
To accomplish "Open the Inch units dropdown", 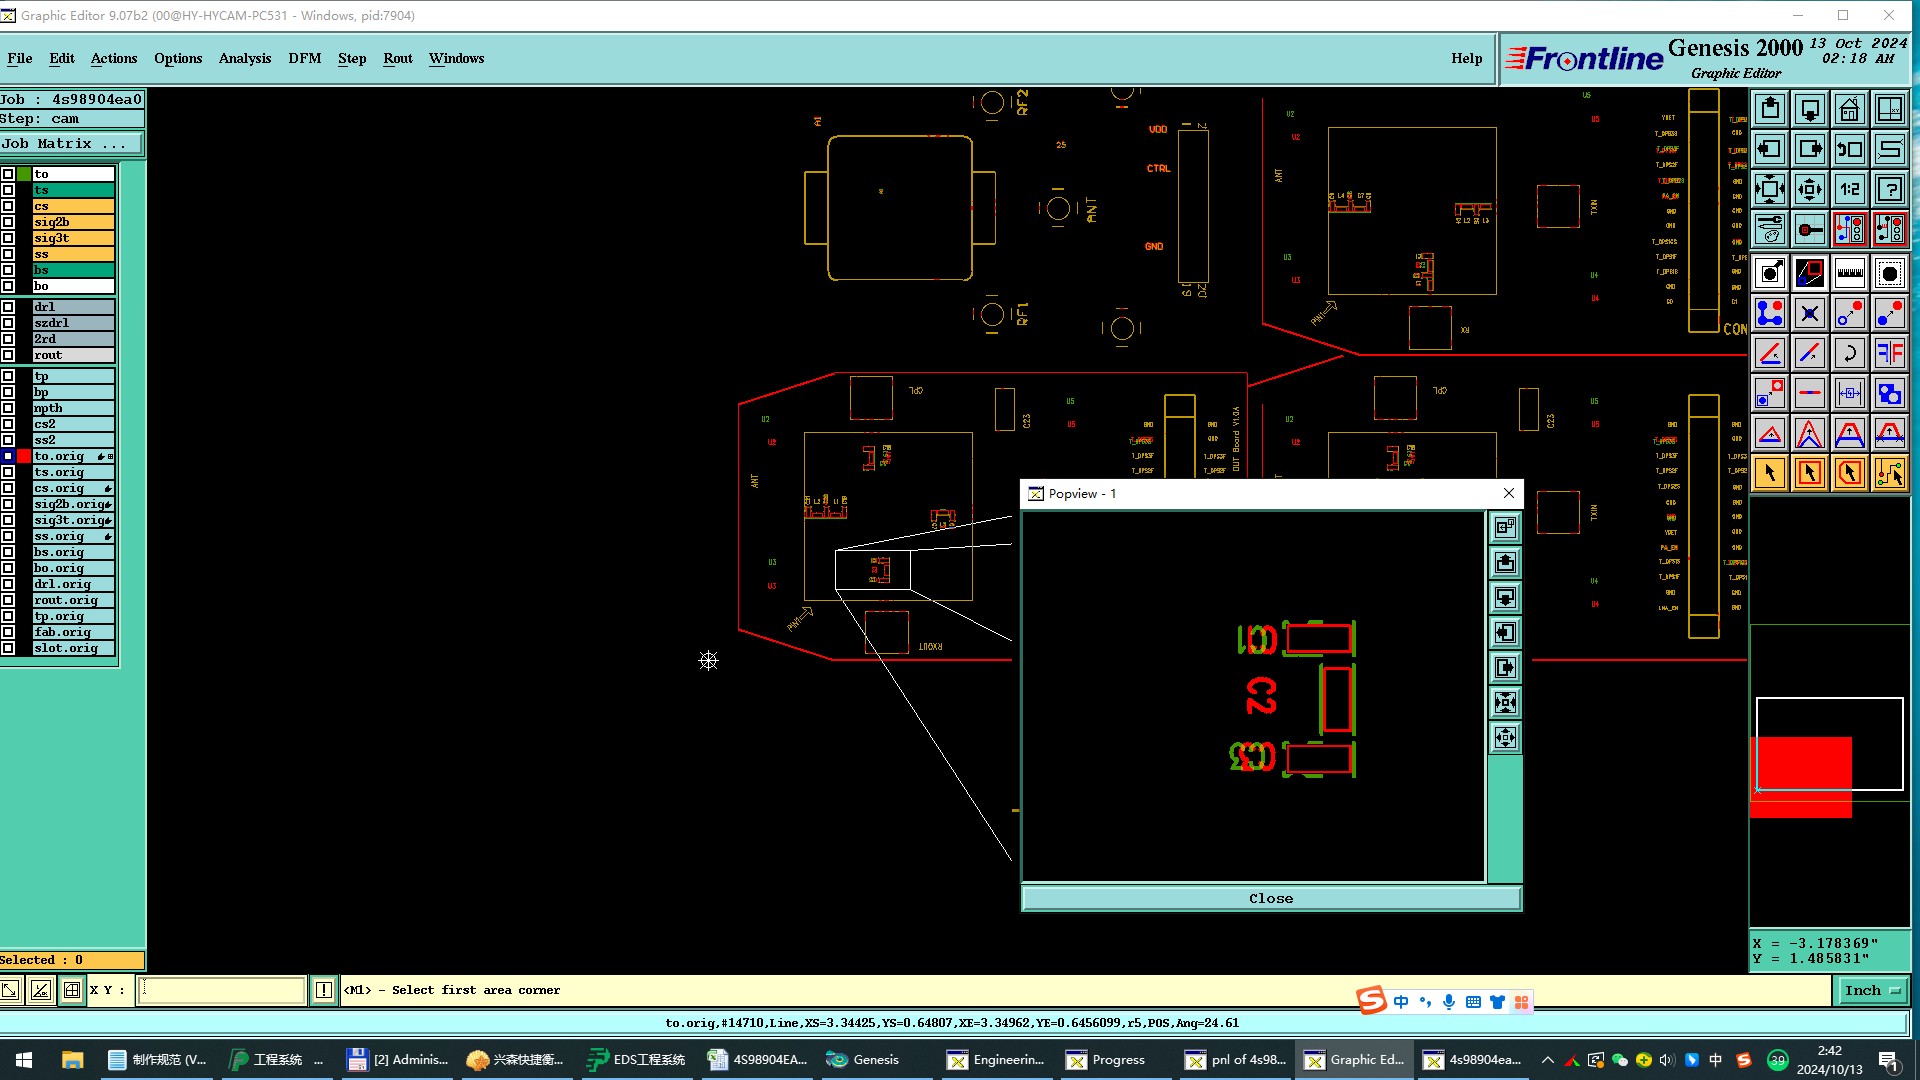I will point(1872,990).
